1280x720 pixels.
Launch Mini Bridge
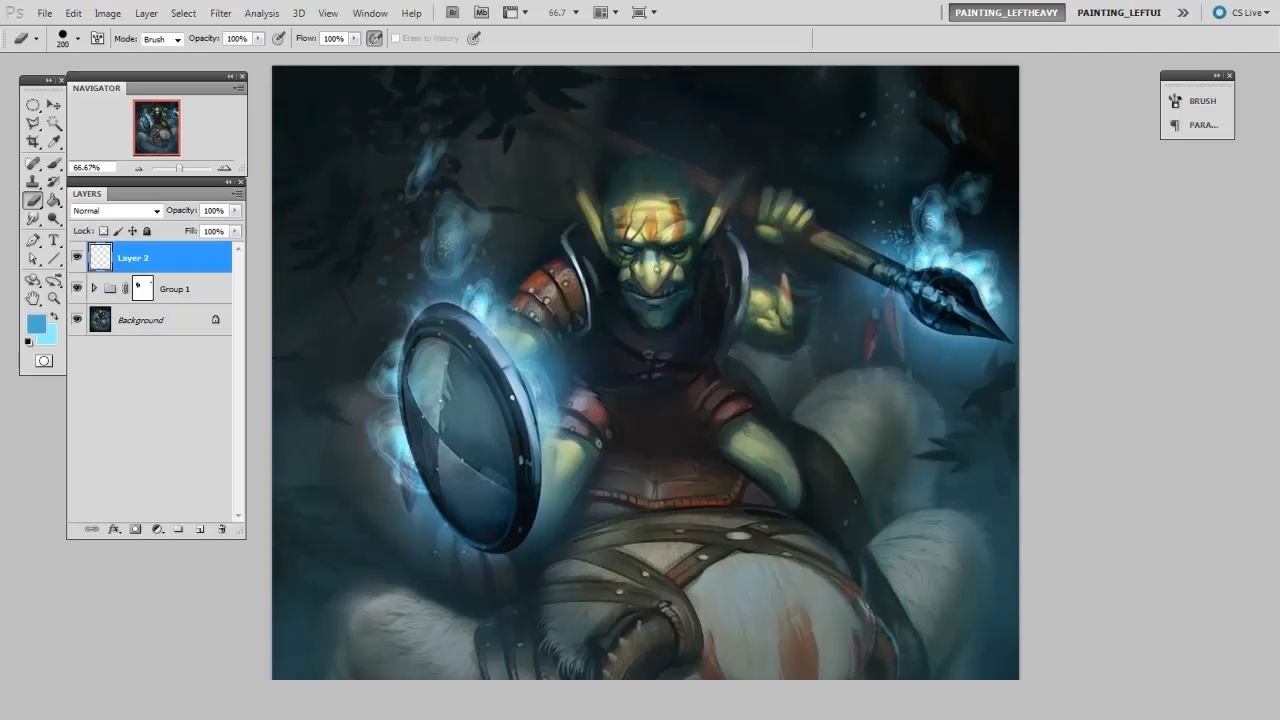click(x=481, y=13)
